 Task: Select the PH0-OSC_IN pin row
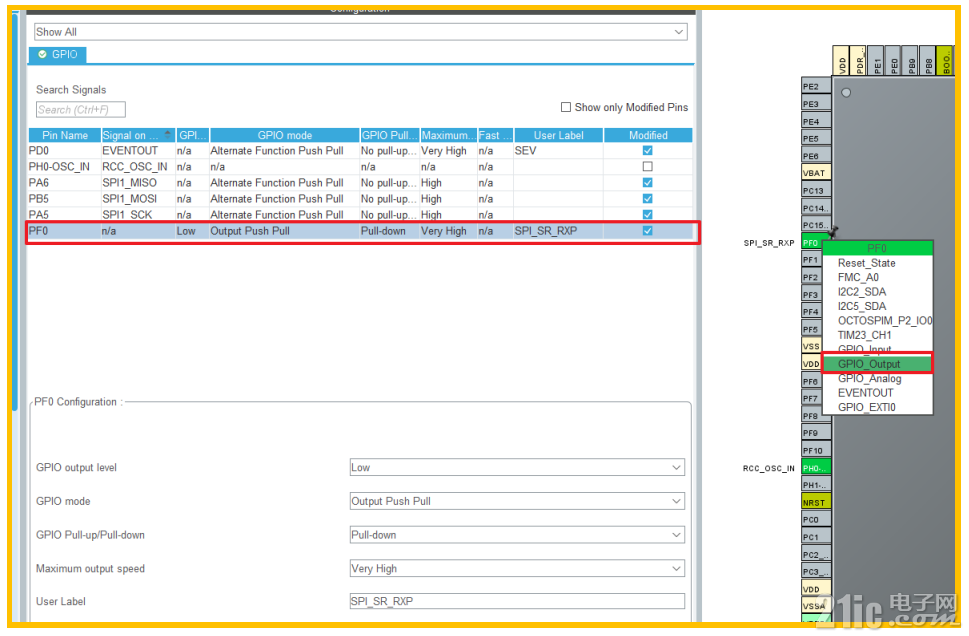coord(360,166)
